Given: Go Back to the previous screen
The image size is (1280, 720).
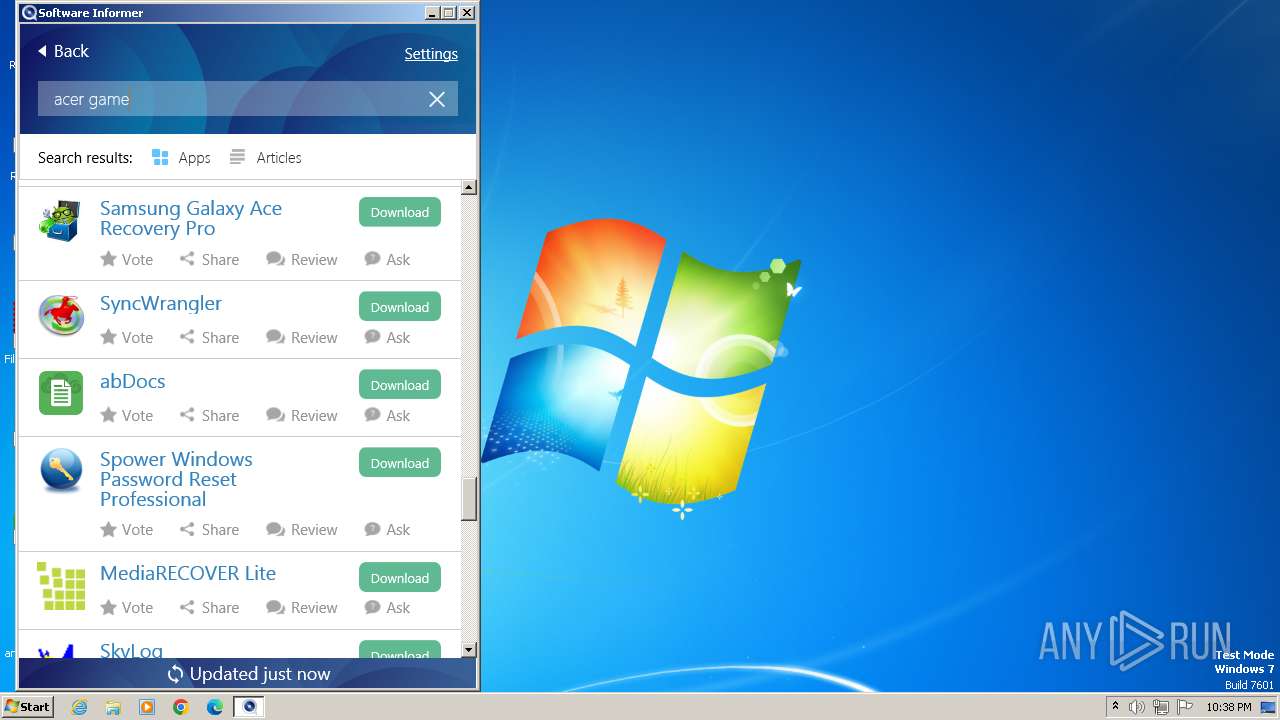Looking at the screenshot, I should pyautogui.click(x=63, y=51).
